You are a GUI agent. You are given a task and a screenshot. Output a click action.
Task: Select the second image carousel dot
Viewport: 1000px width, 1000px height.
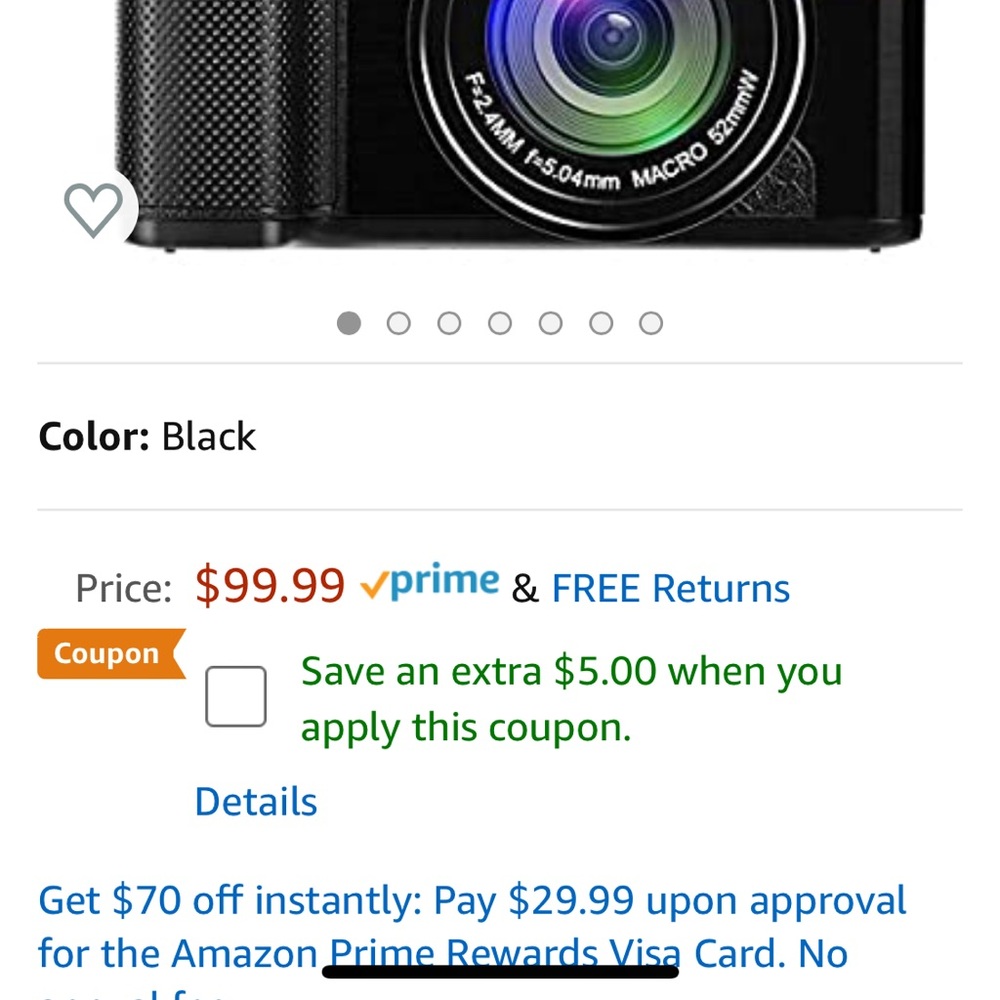click(399, 323)
